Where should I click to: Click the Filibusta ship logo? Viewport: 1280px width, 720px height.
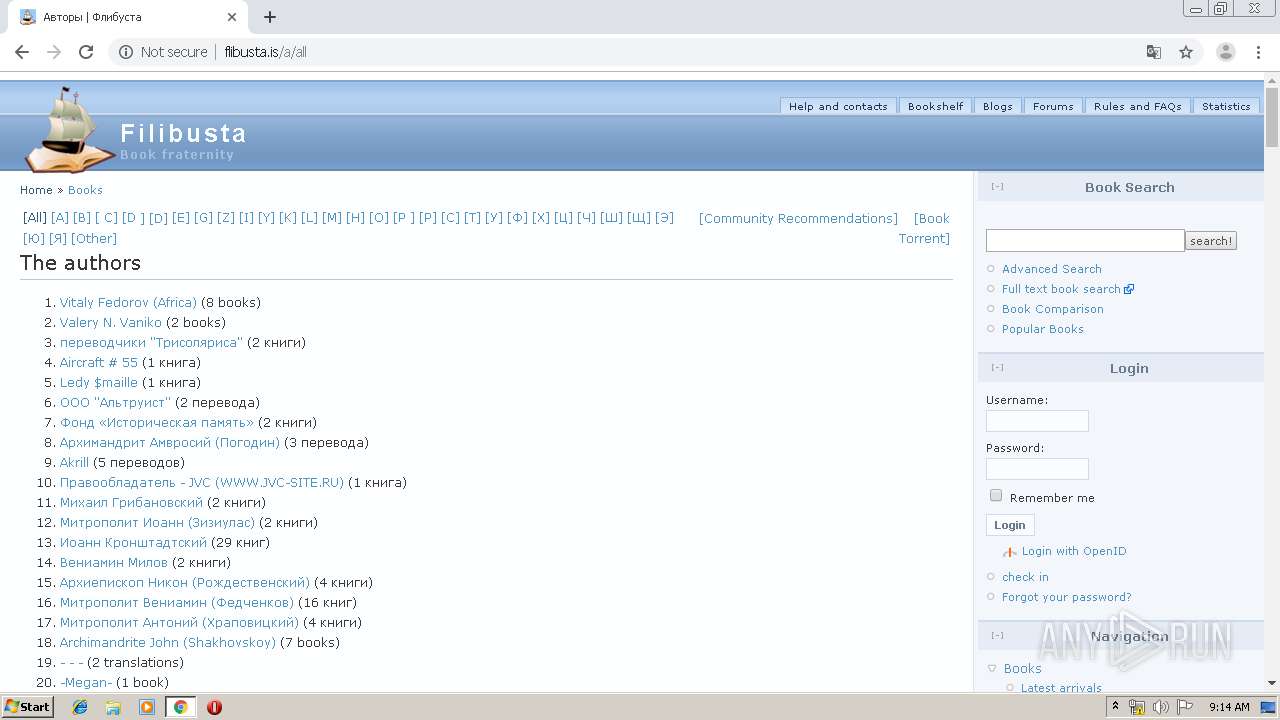coord(68,130)
